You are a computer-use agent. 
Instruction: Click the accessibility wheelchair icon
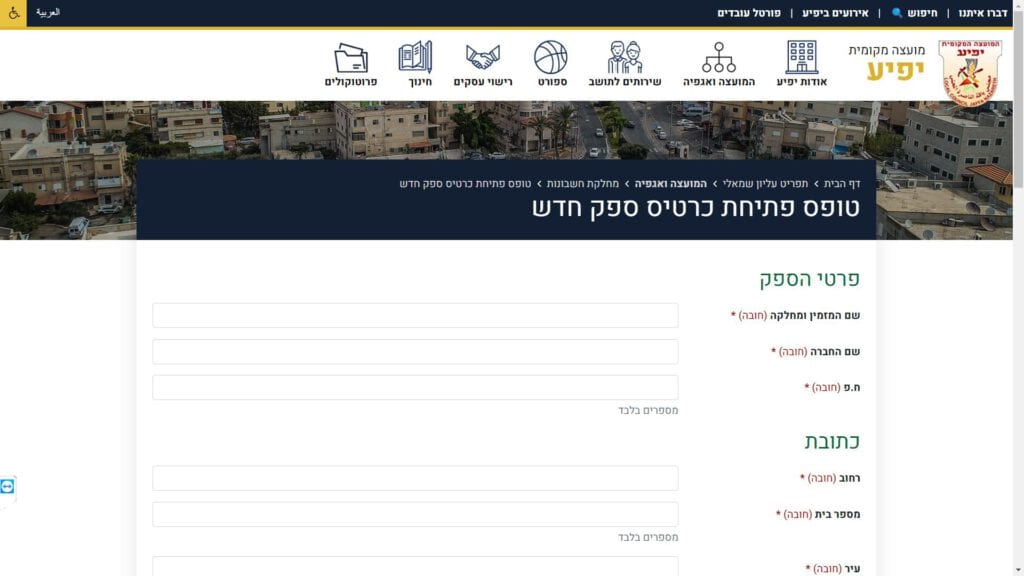[x=13, y=14]
